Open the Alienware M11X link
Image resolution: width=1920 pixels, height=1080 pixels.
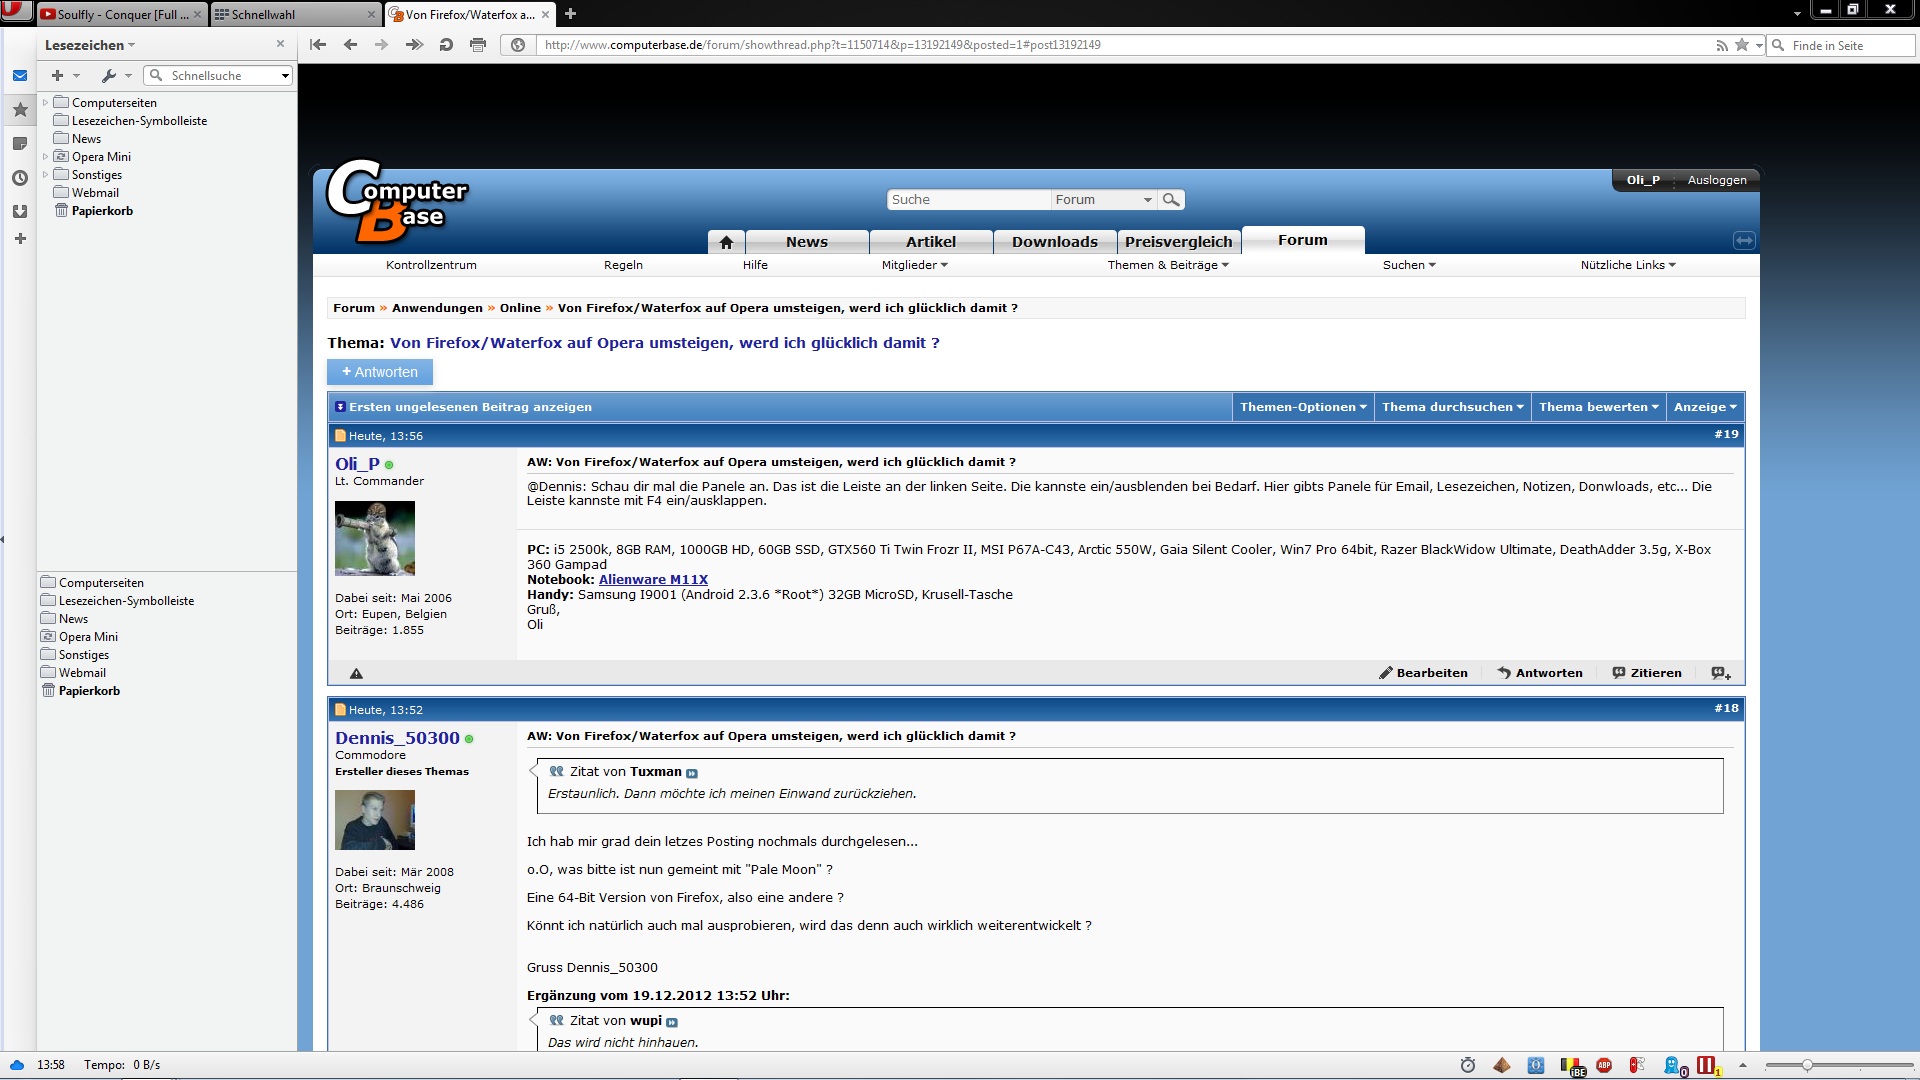point(653,580)
